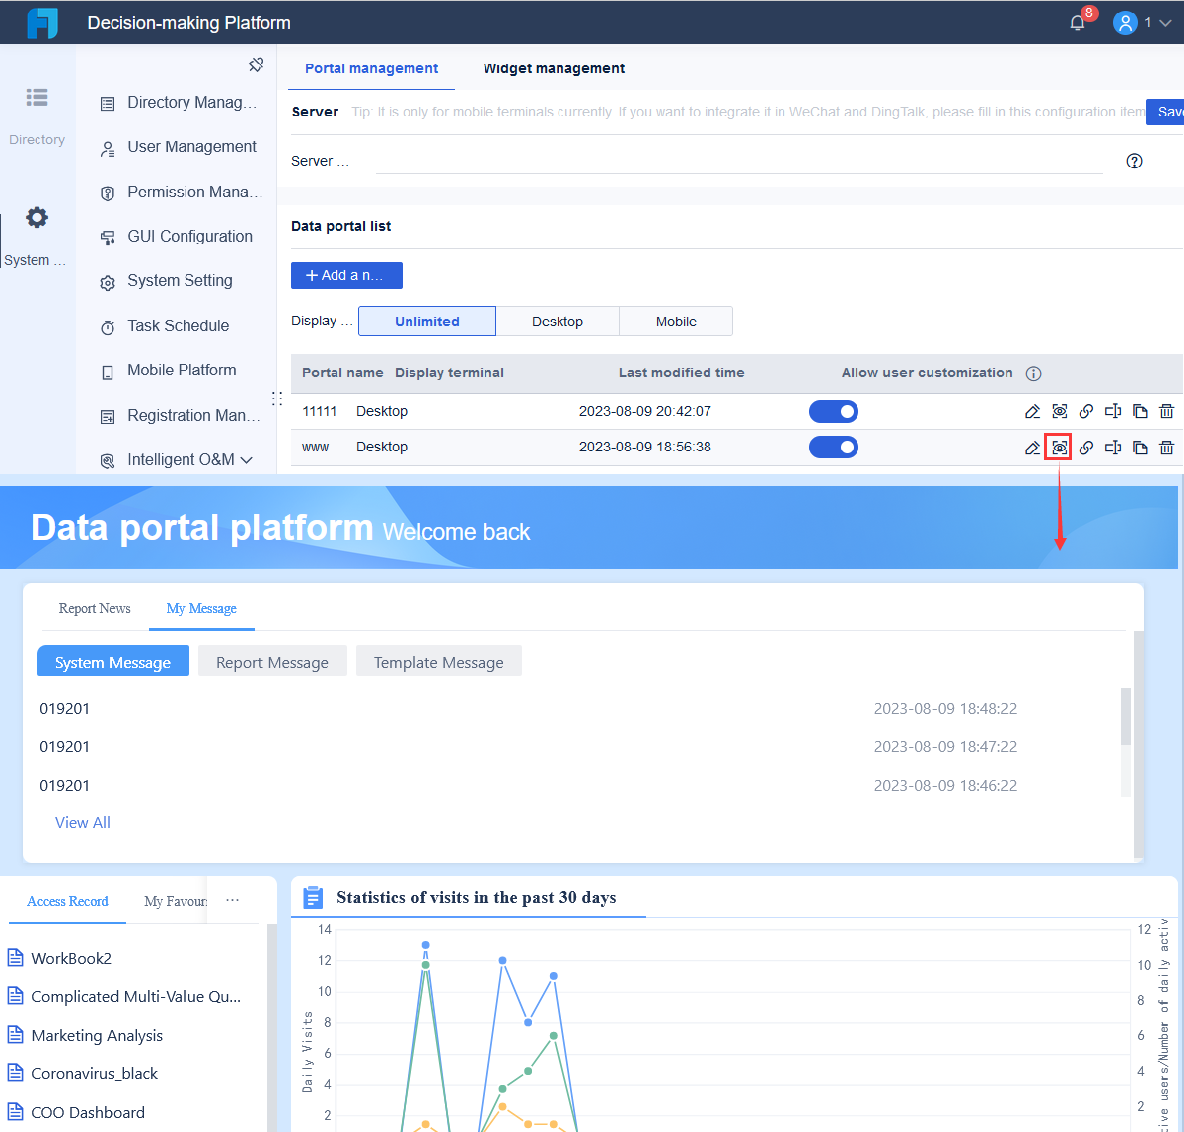Open the pencil edit icon for portal 11111
Screen dimensions: 1184x1132
(1033, 411)
